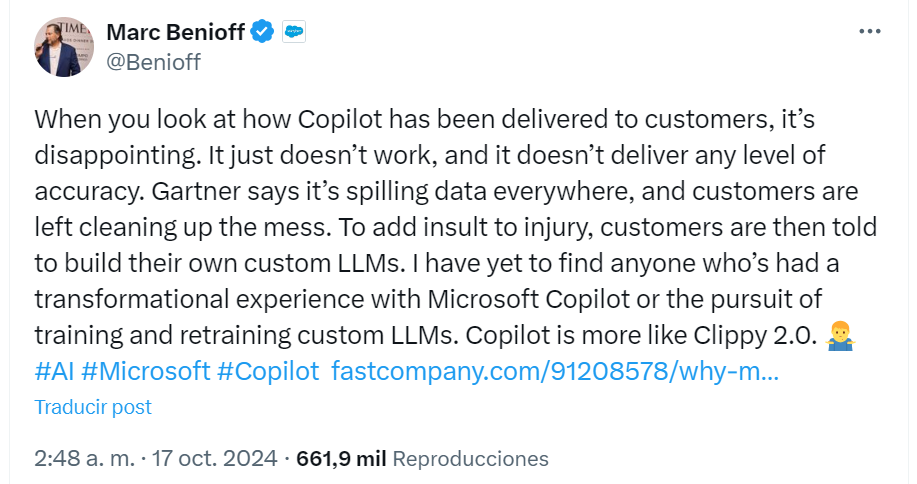917x484 pixels.
Task: Open the #Copilot hashtag
Action: coord(267,370)
